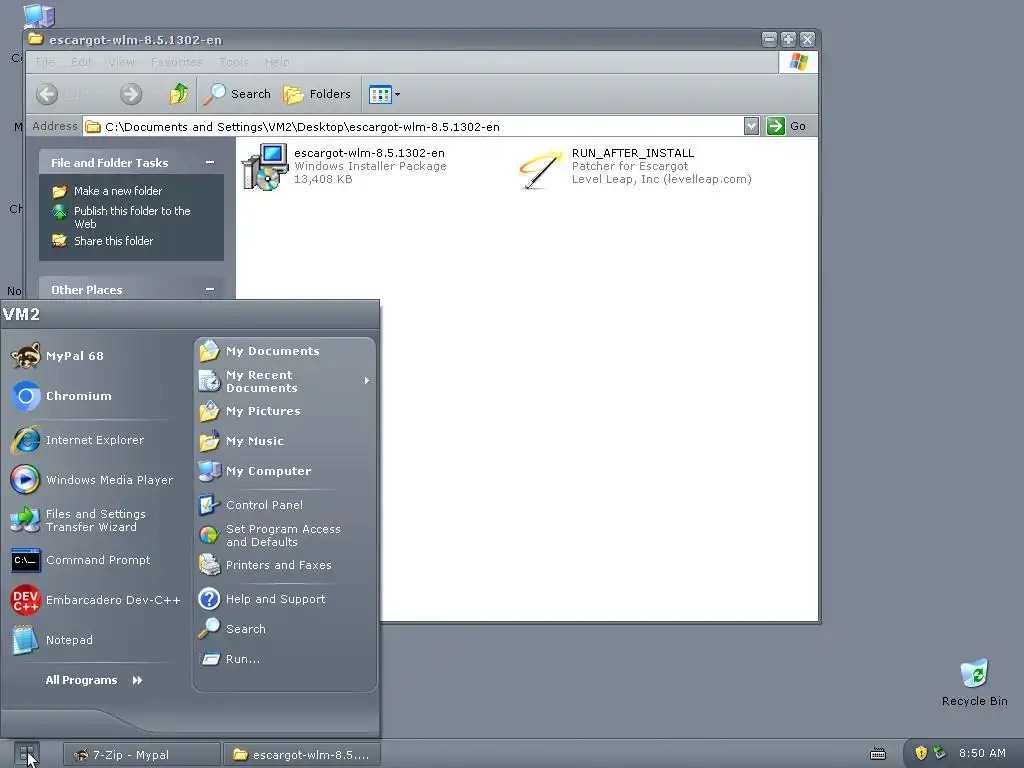The width and height of the screenshot is (1024, 768).
Task: Open the Views dropdown button
Action: click(384, 94)
